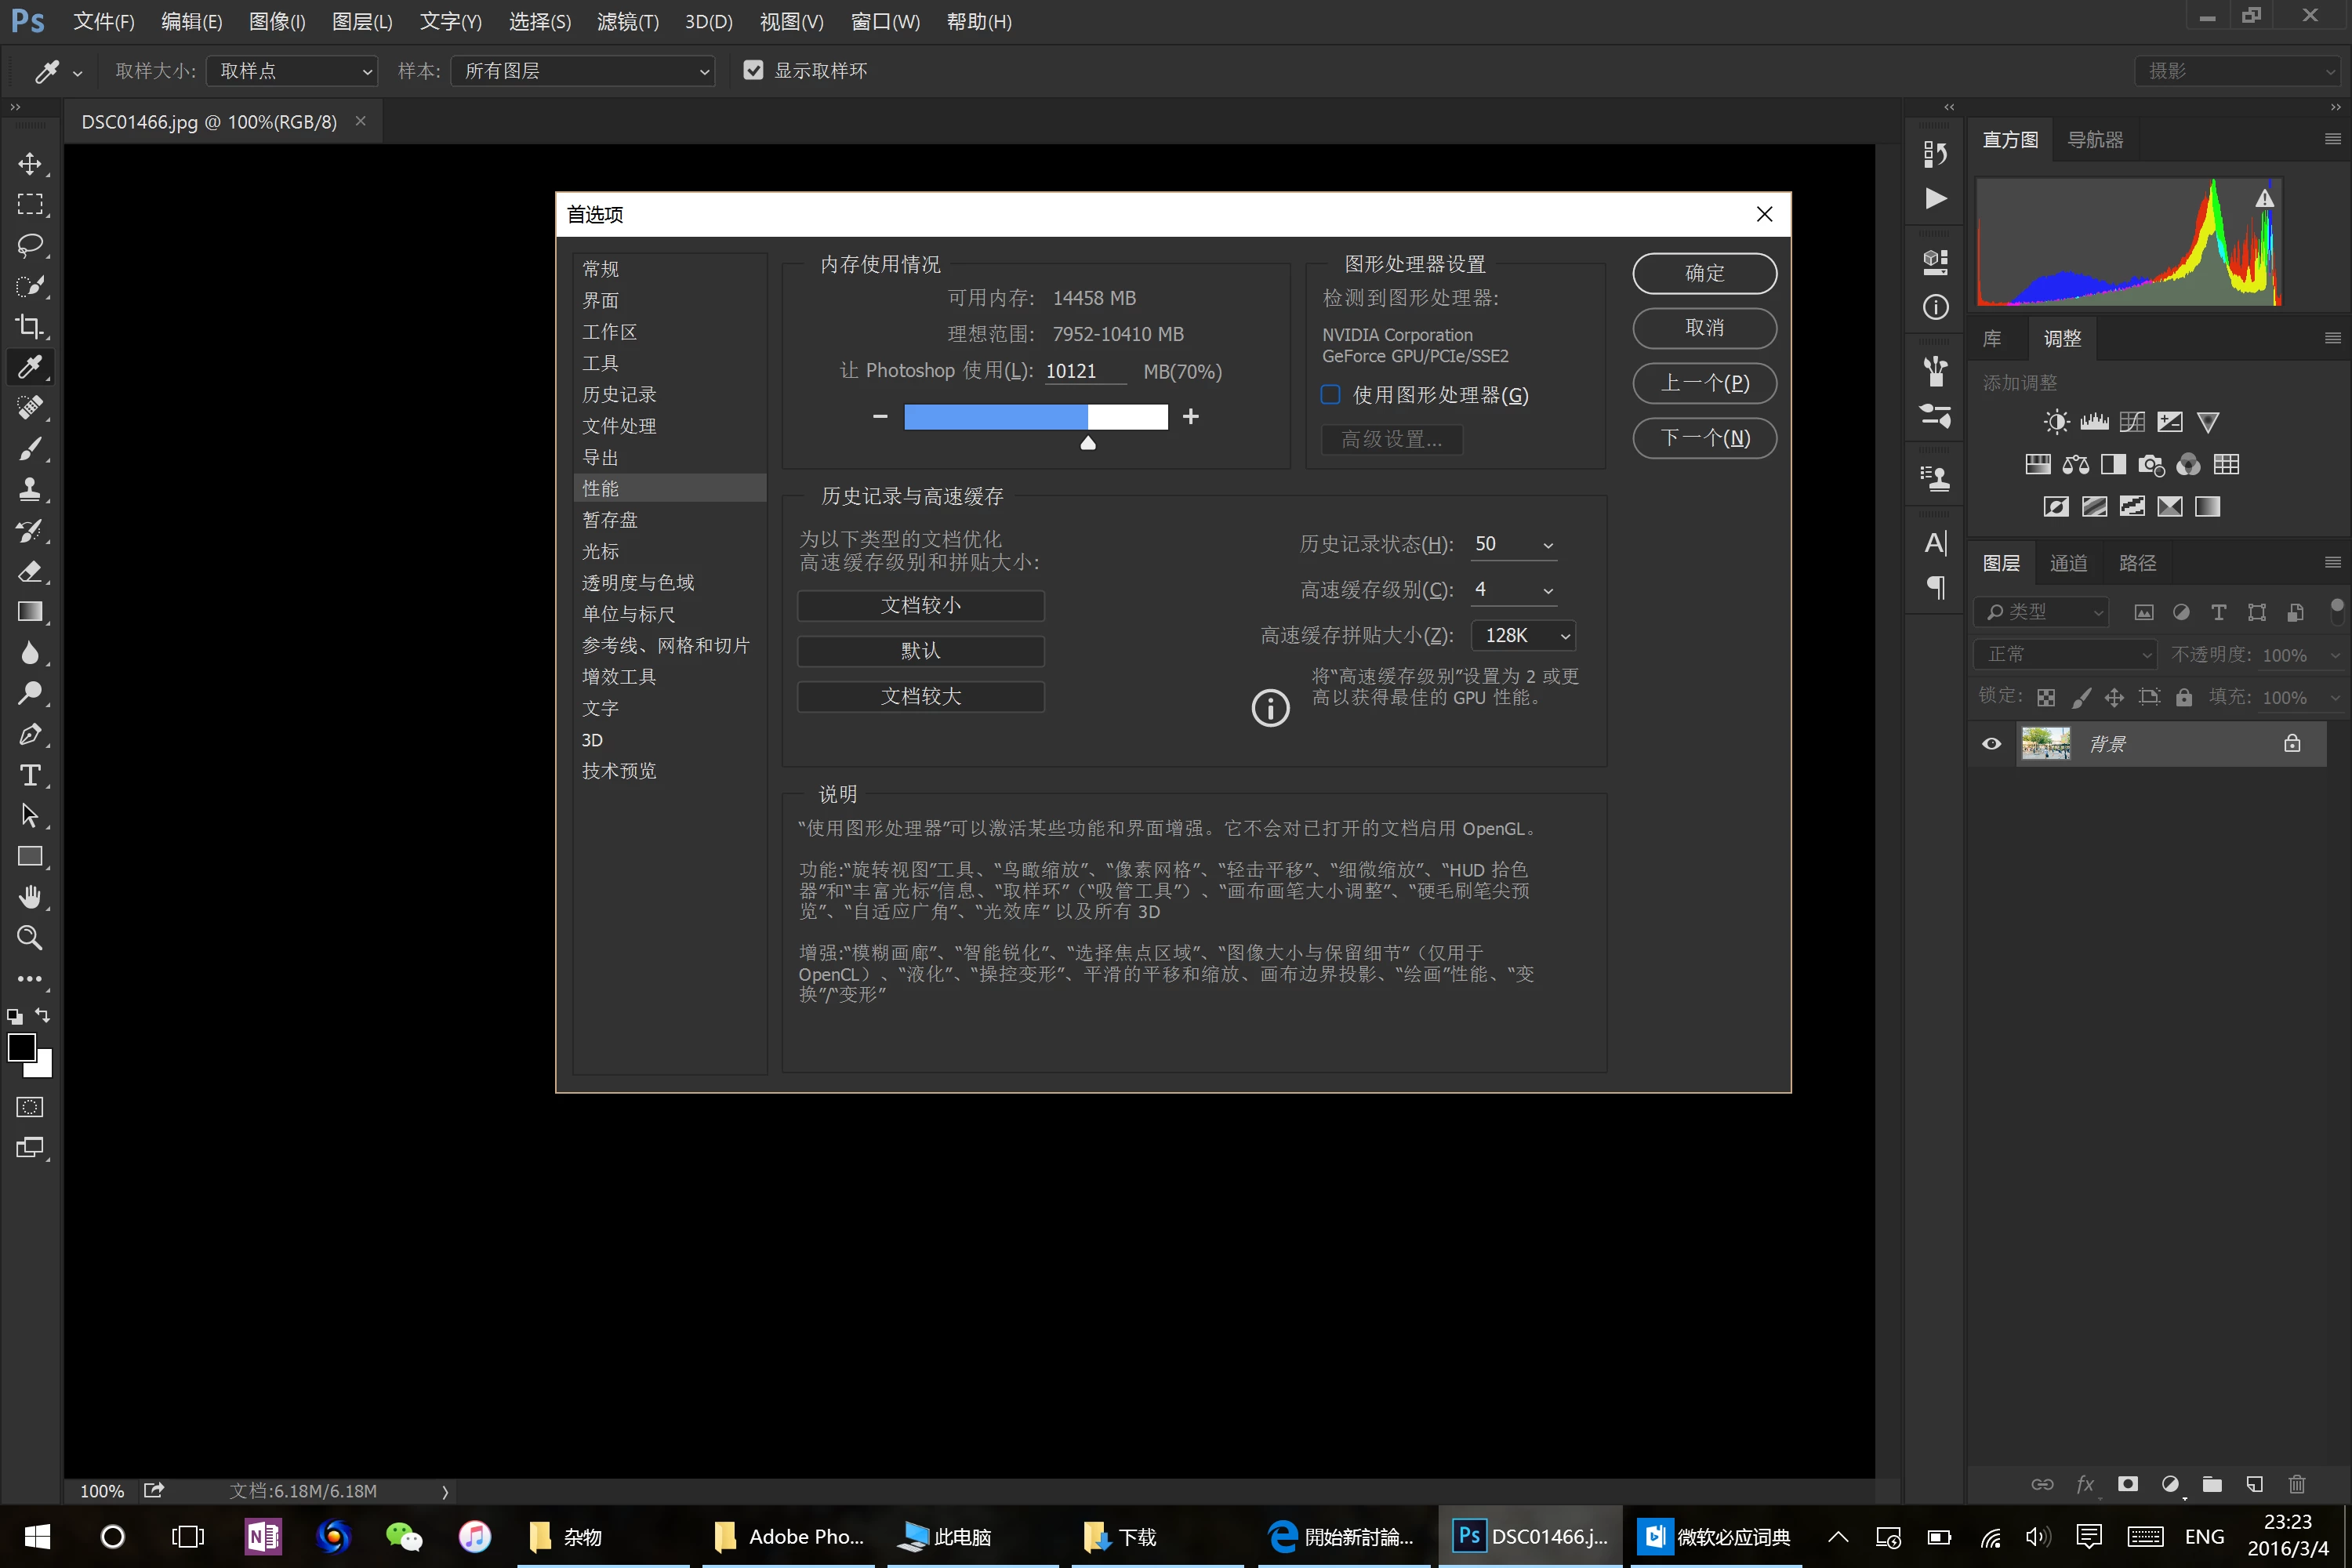Select the Eraser tool
The width and height of the screenshot is (2352, 1568).
pos(30,571)
